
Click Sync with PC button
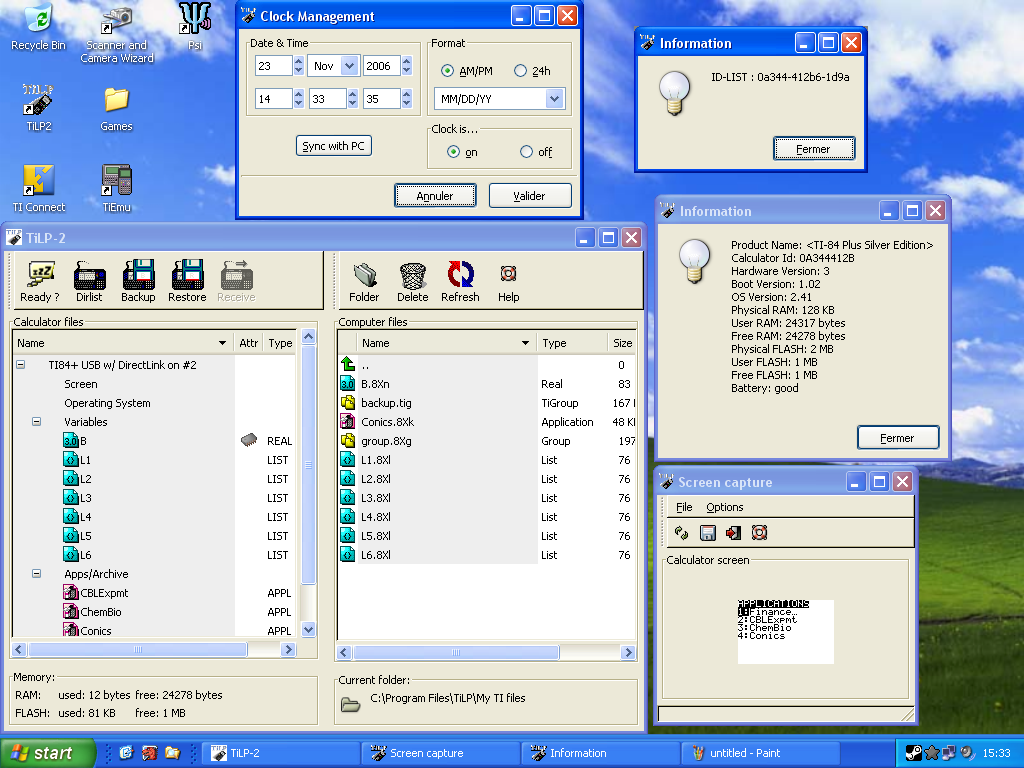(x=334, y=146)
